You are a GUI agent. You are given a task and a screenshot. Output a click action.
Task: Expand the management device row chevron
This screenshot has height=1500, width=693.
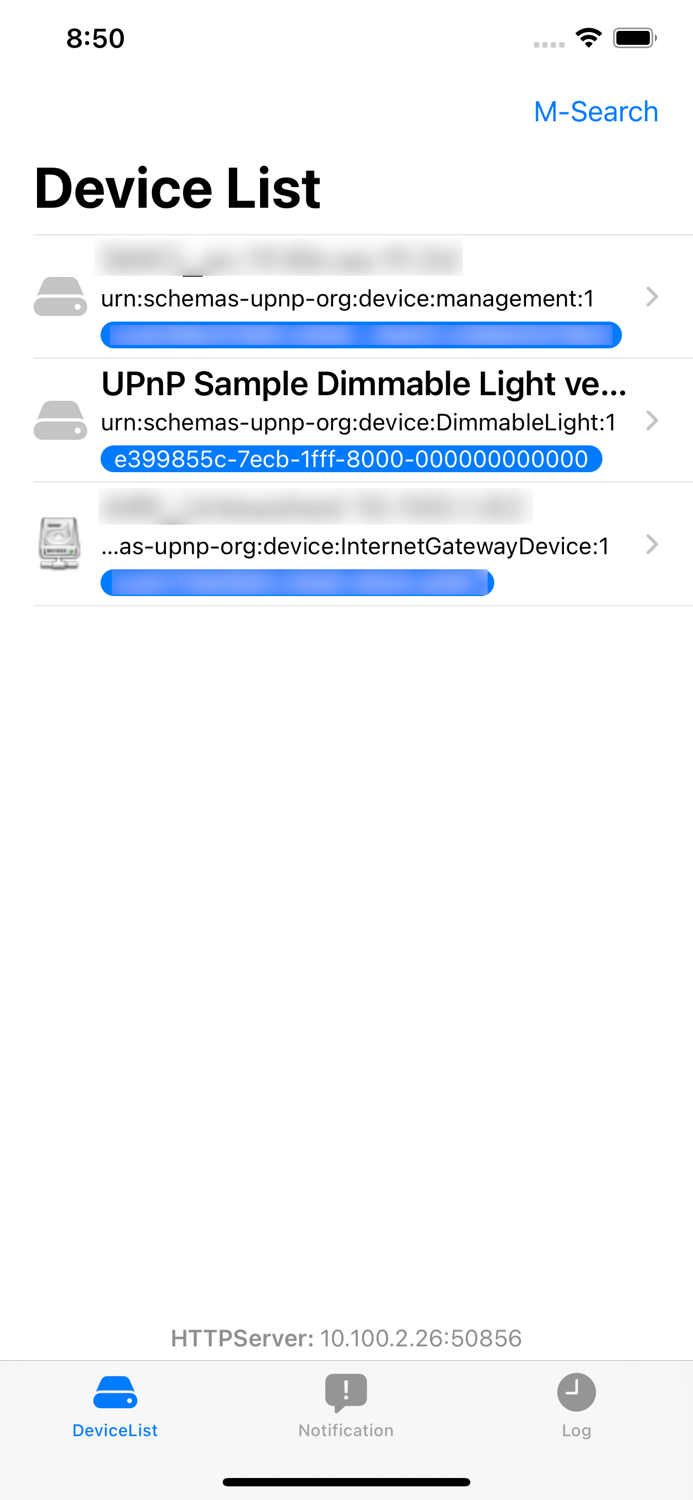tap(651, 296)
